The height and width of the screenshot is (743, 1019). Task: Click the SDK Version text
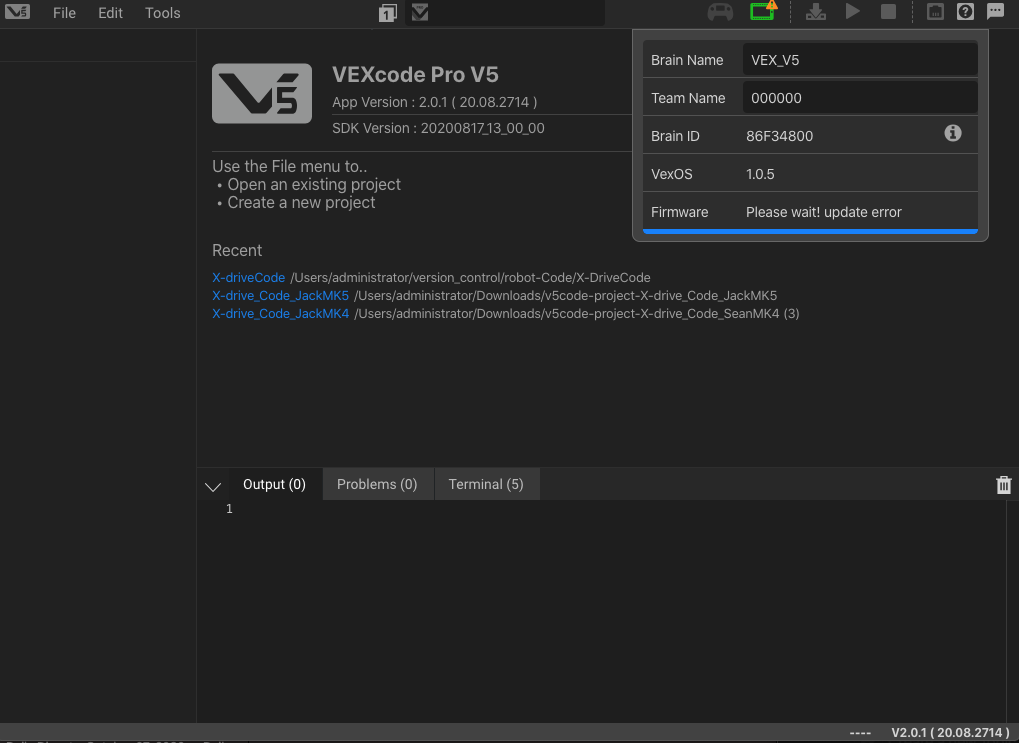click(x=438, y=128)
